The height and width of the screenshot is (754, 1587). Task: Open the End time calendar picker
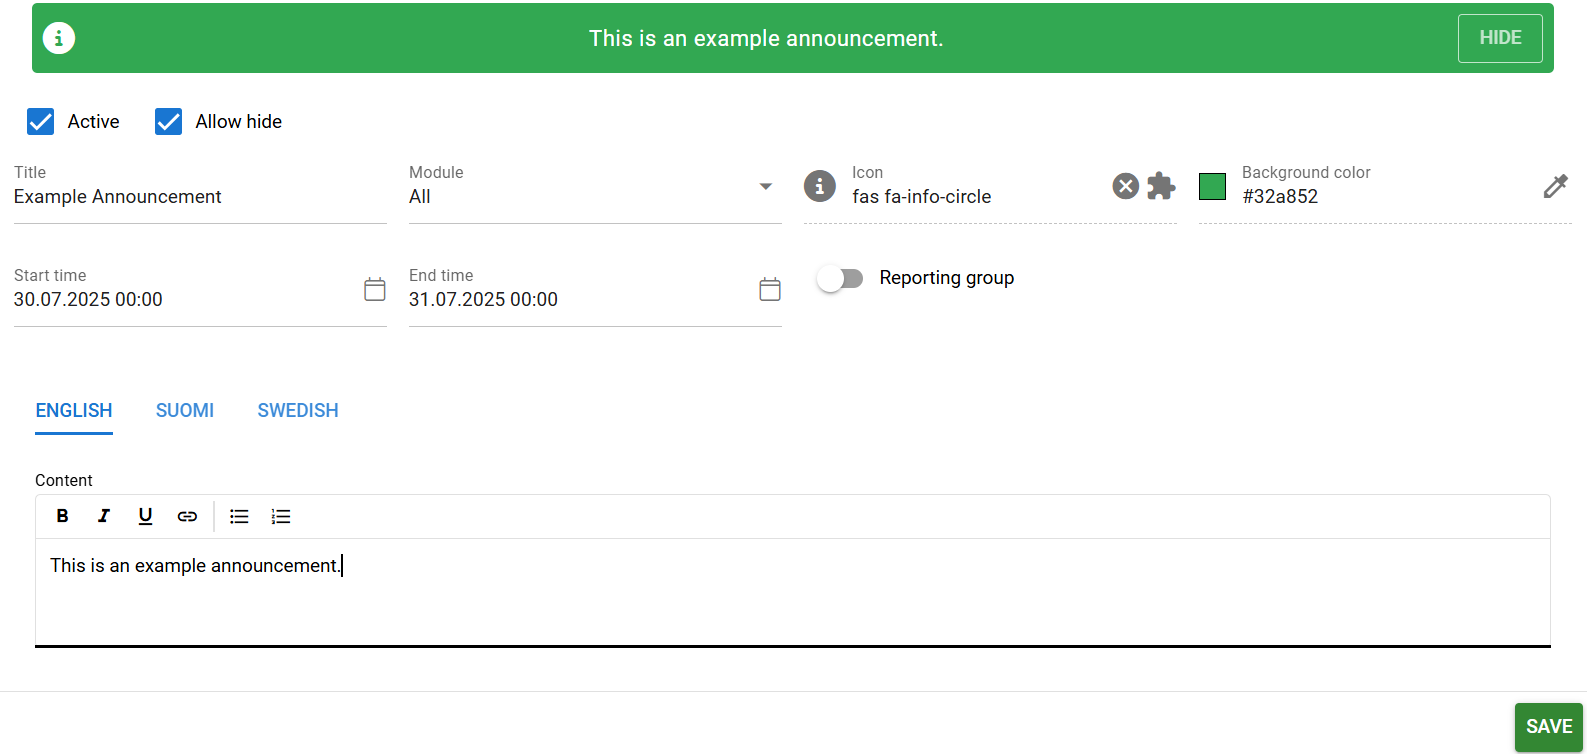pos(769,290)
